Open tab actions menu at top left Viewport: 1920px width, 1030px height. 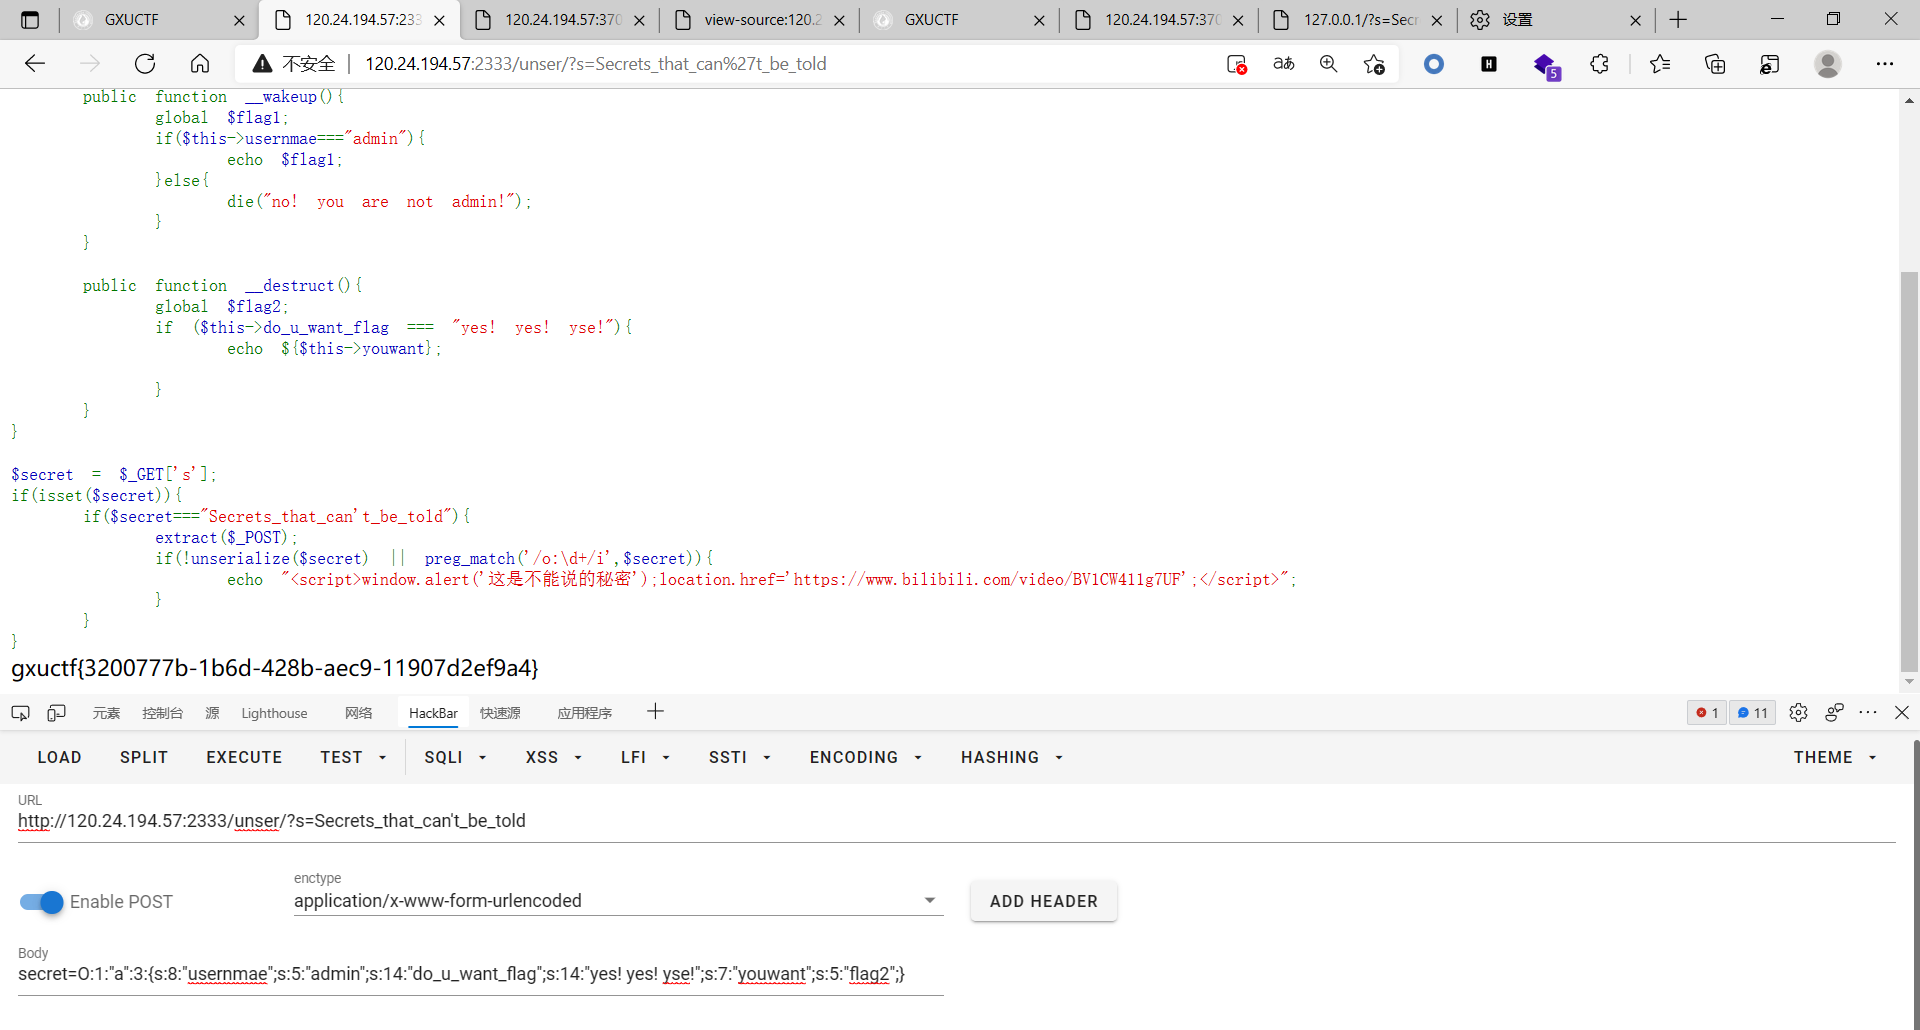click(x=30, y=20)
